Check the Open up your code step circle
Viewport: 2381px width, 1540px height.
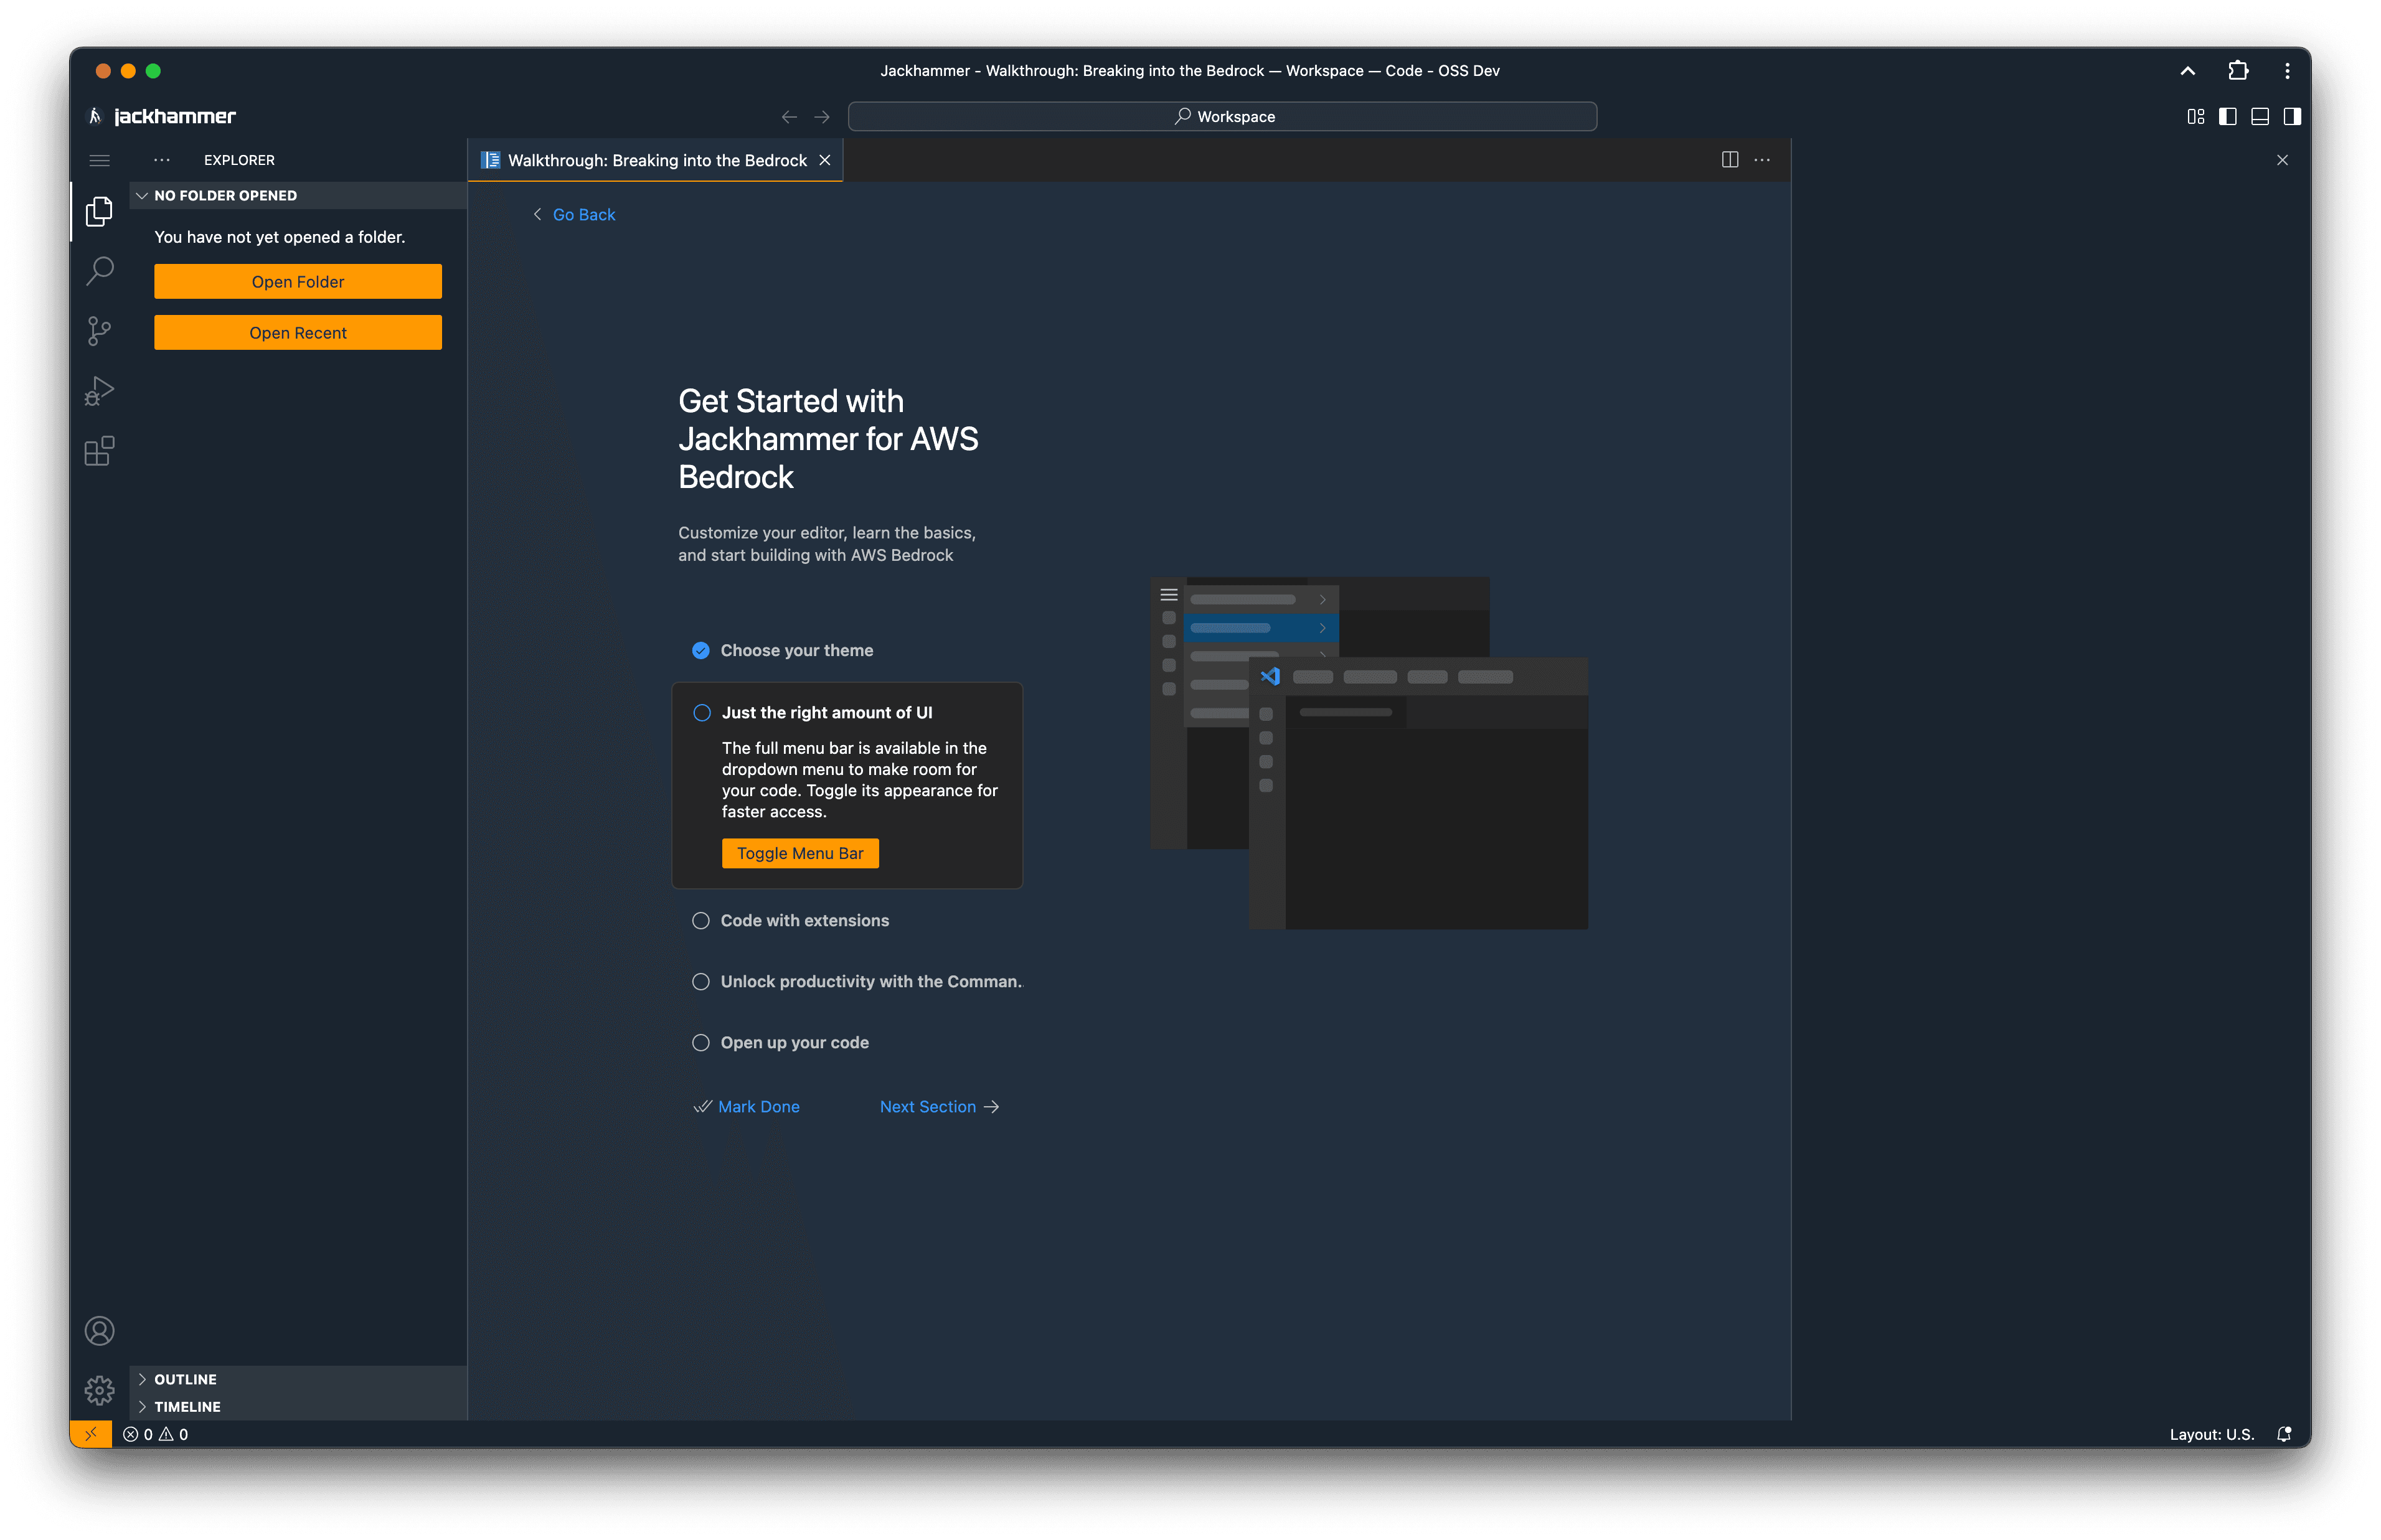[x=701, y=1043]
